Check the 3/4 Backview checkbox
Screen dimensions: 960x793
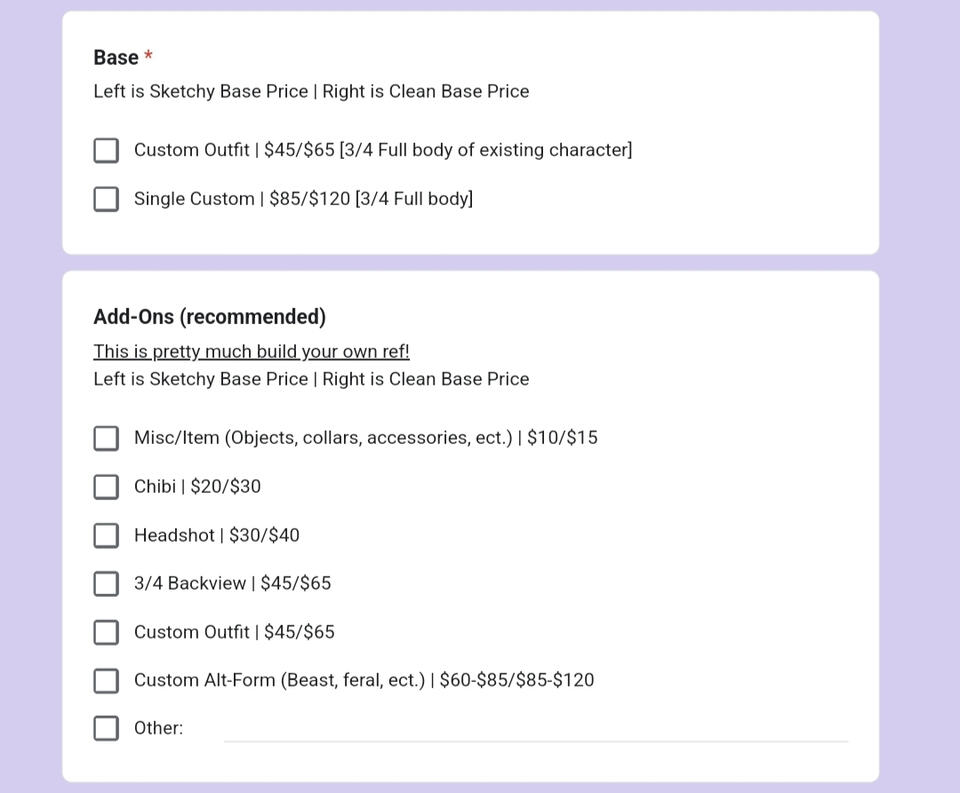click(106, 583)
